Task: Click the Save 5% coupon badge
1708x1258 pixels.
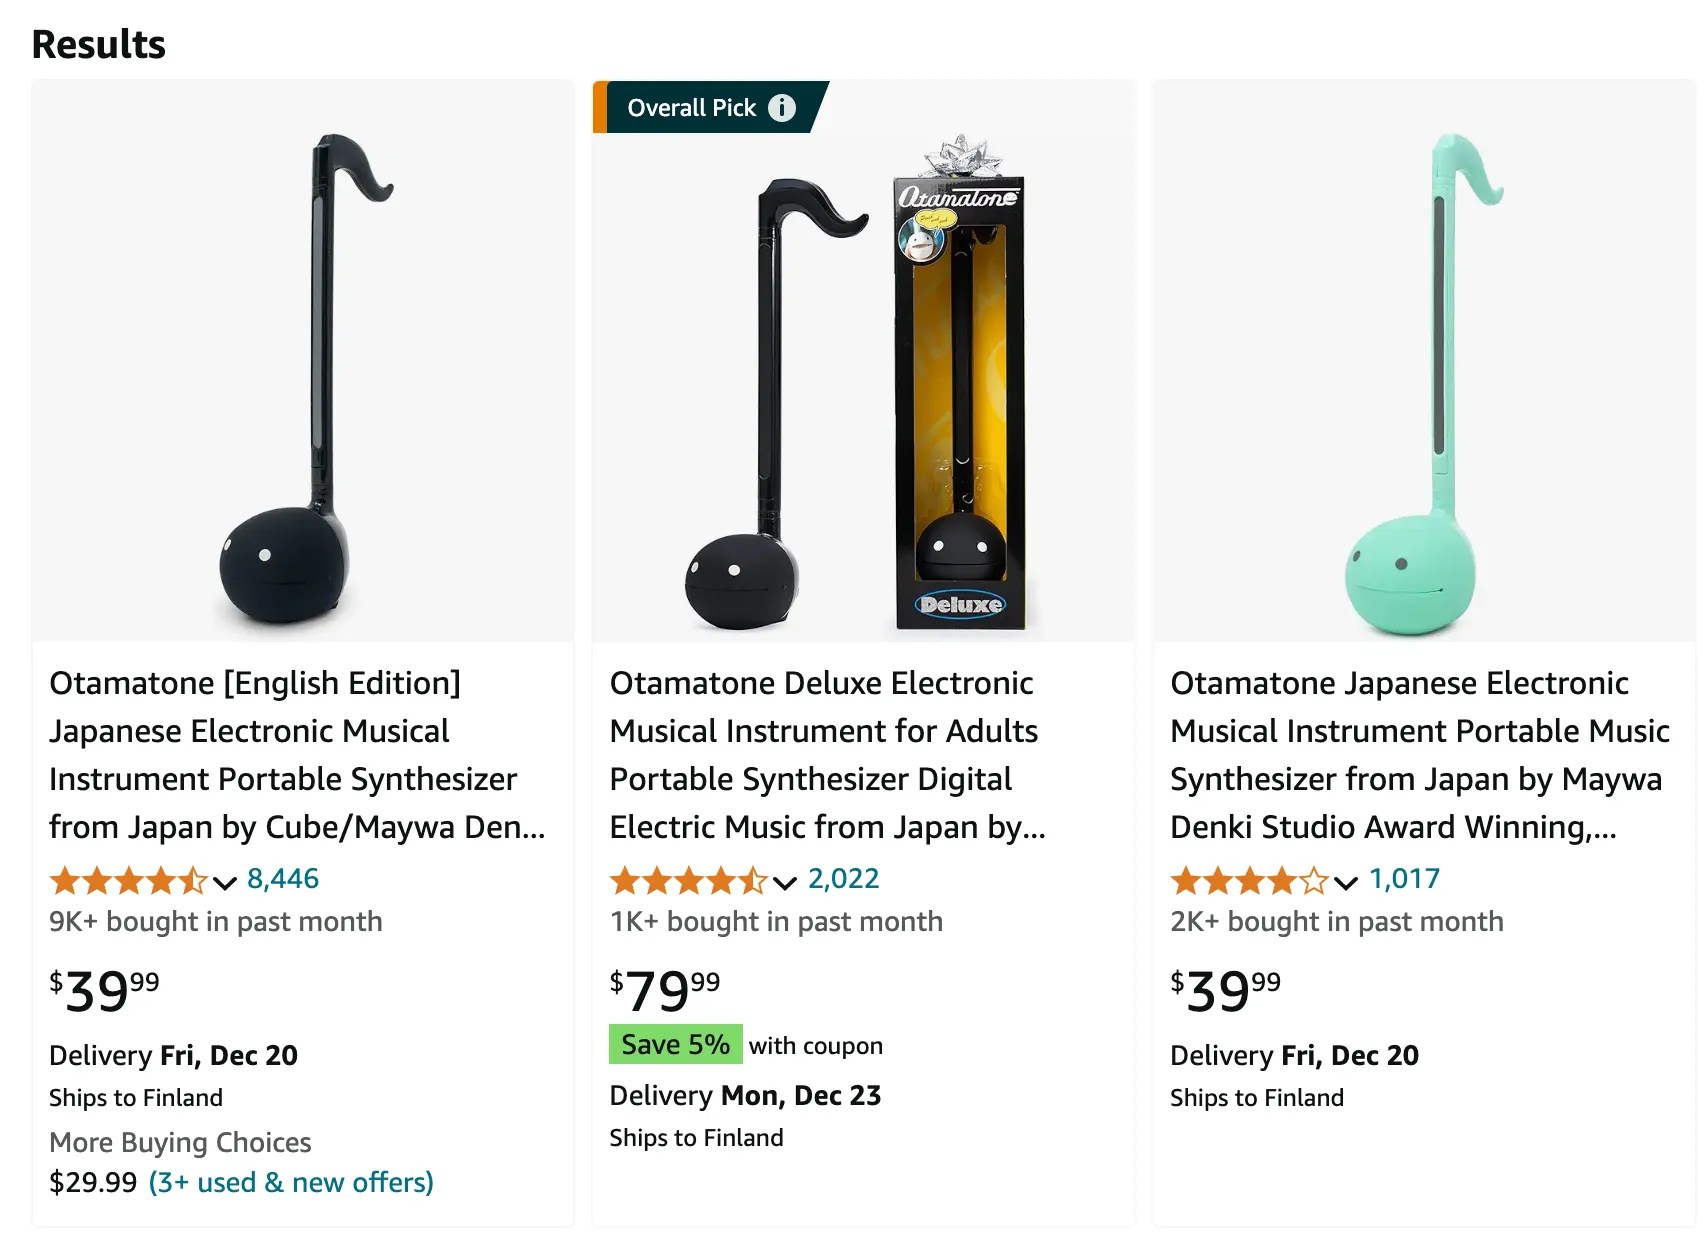Action: pos(676,1045)
